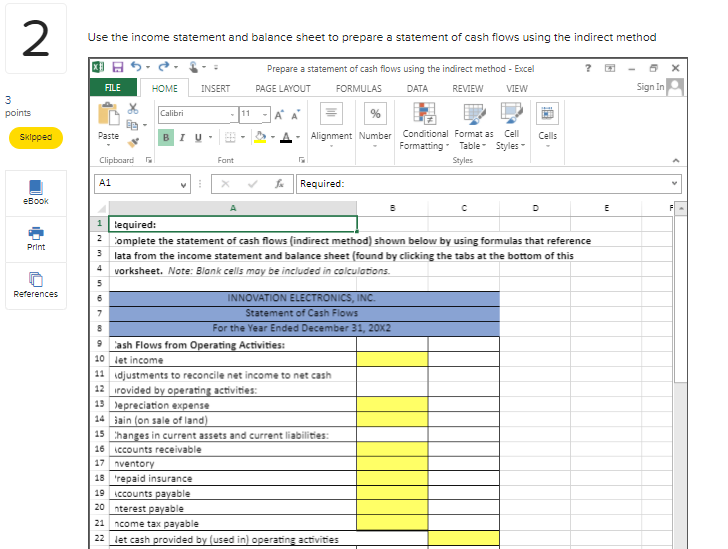
Task: Open the Clipboard dialog launcher
Action: (x=149, y=160)
